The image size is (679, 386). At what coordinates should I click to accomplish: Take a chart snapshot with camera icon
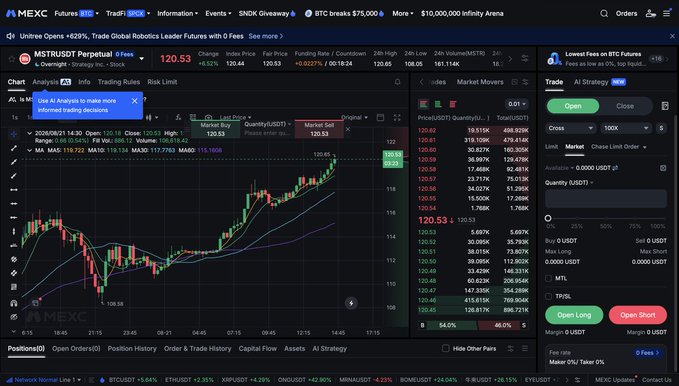coord(208,117)
